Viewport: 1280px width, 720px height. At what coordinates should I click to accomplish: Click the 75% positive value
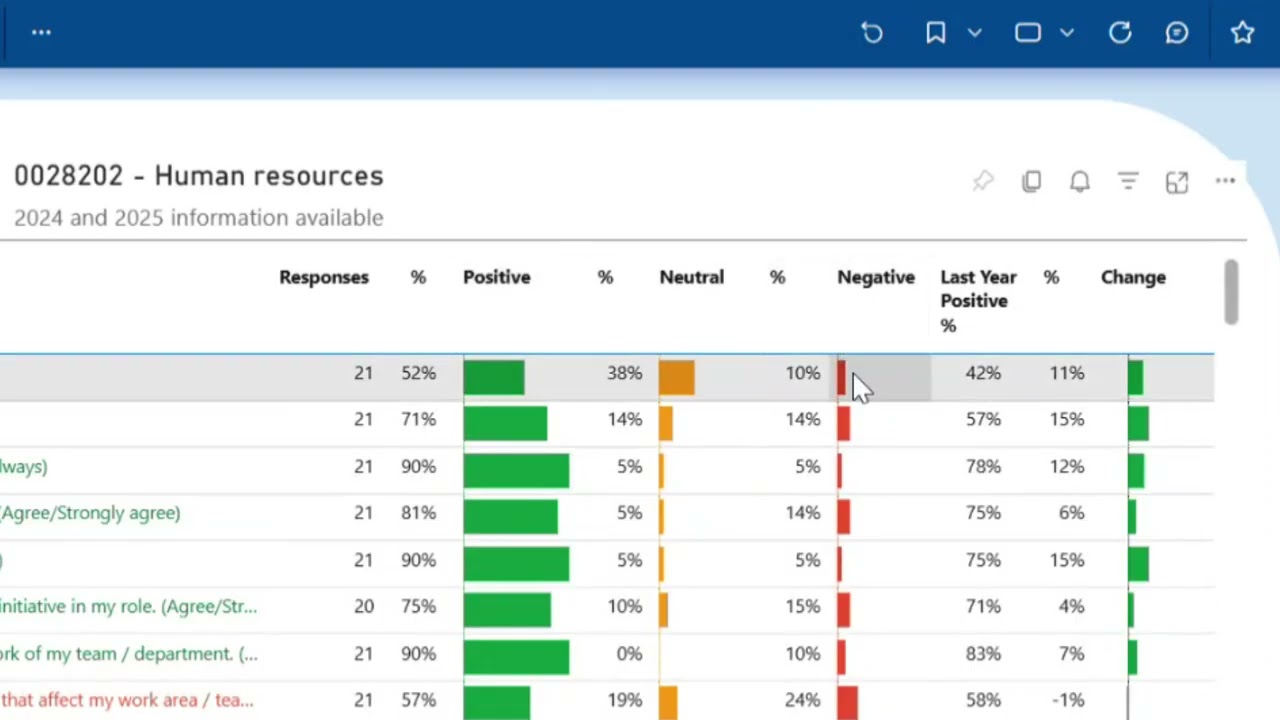click(419, 606)
